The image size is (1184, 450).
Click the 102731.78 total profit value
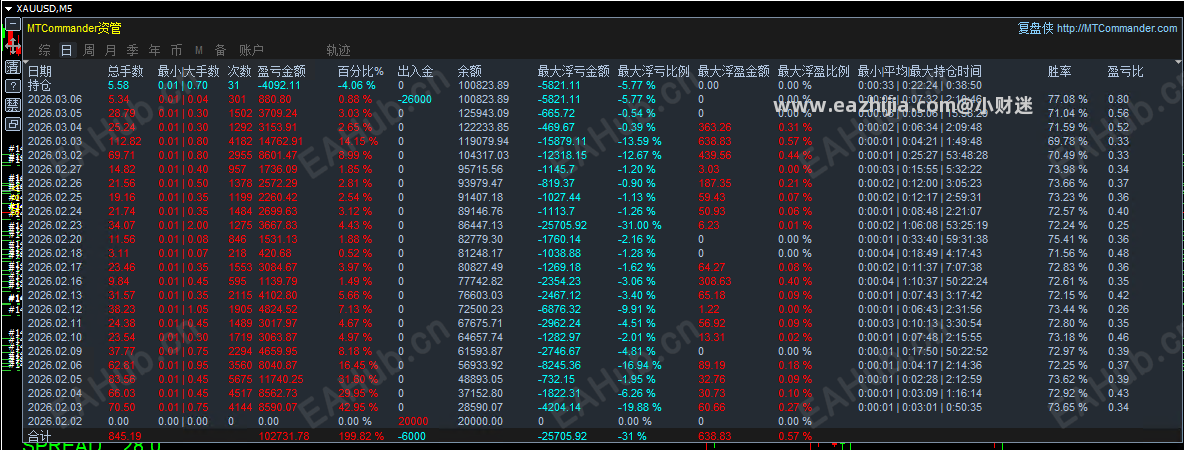284,436
